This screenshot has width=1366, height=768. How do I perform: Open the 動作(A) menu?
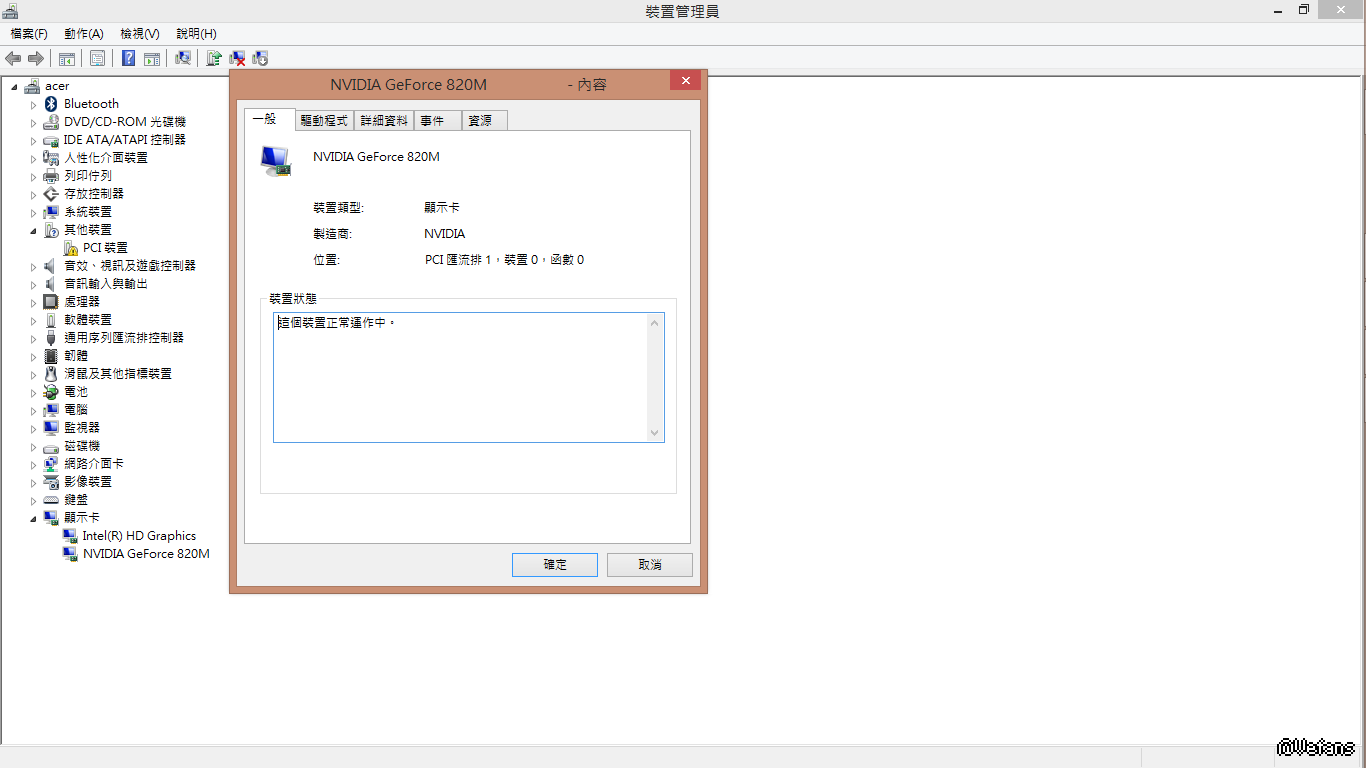(x=84, y=34)
